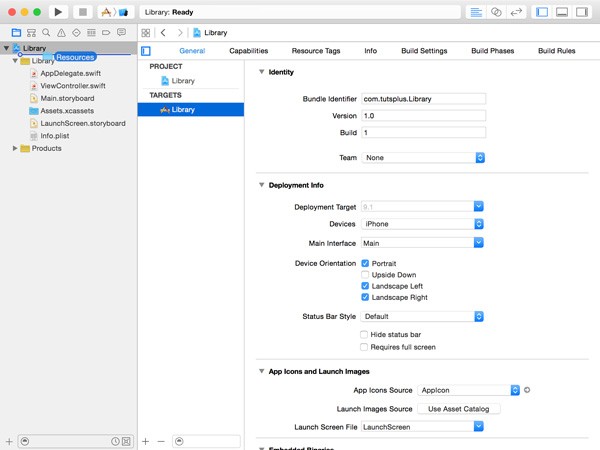Remove the selected target with minus button
Viewport: 600px width, 450px height.
tap(161, 441)
